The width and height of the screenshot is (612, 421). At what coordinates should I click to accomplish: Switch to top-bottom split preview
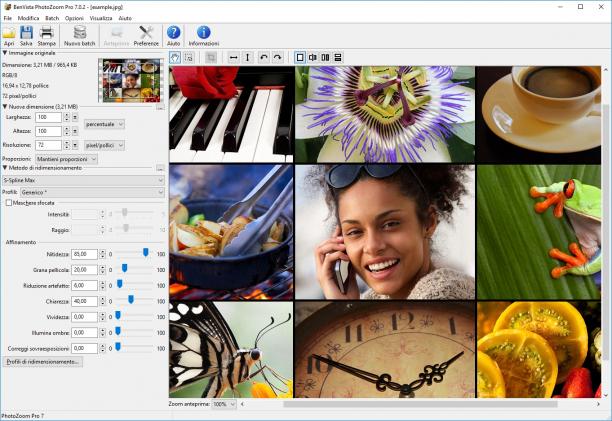click(x=338, y=58)
